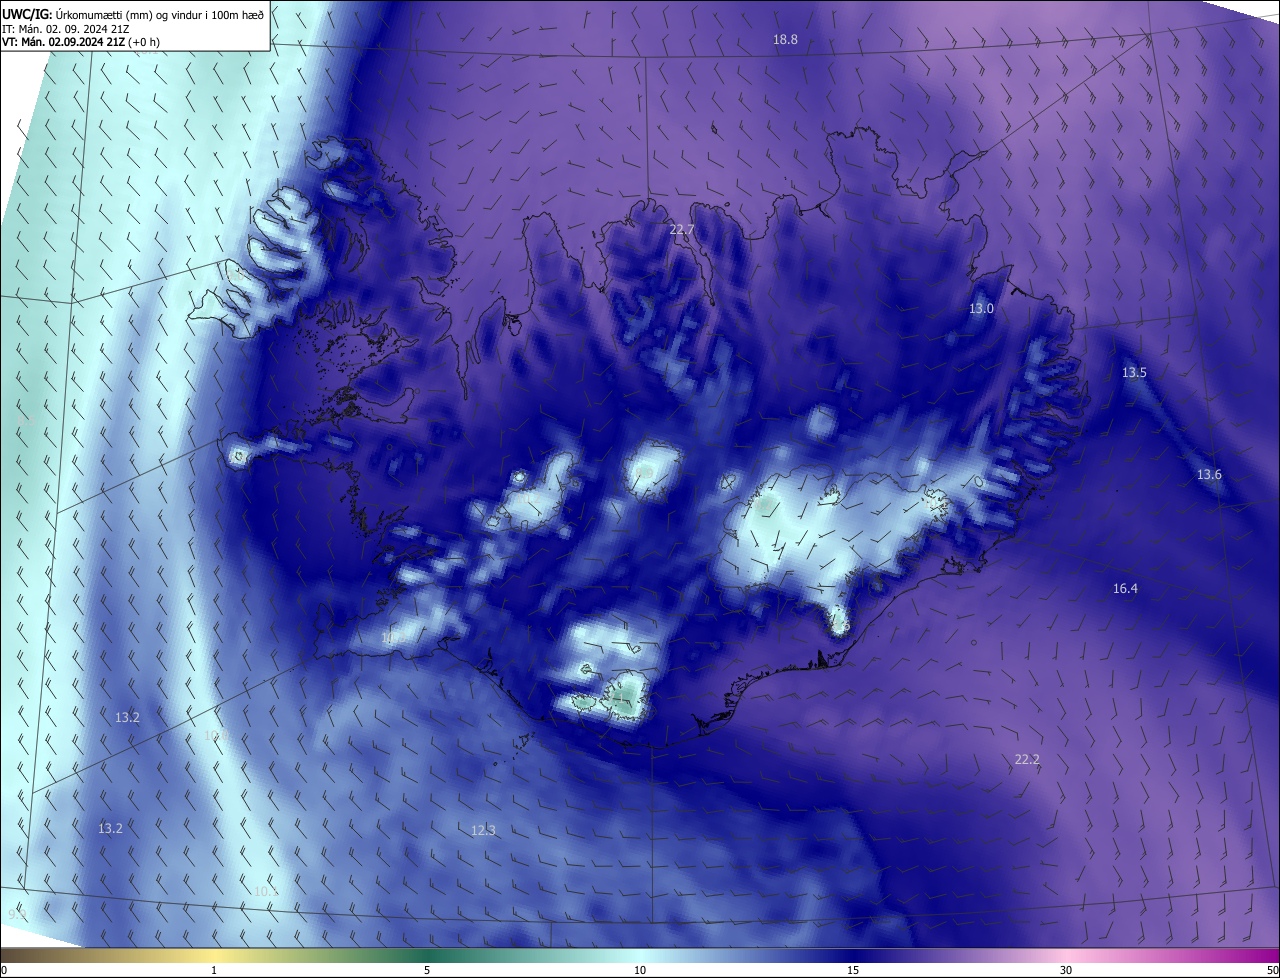Click the 16.4 value label on map
Viewport: 1280px width, 978px height.
1125,589
